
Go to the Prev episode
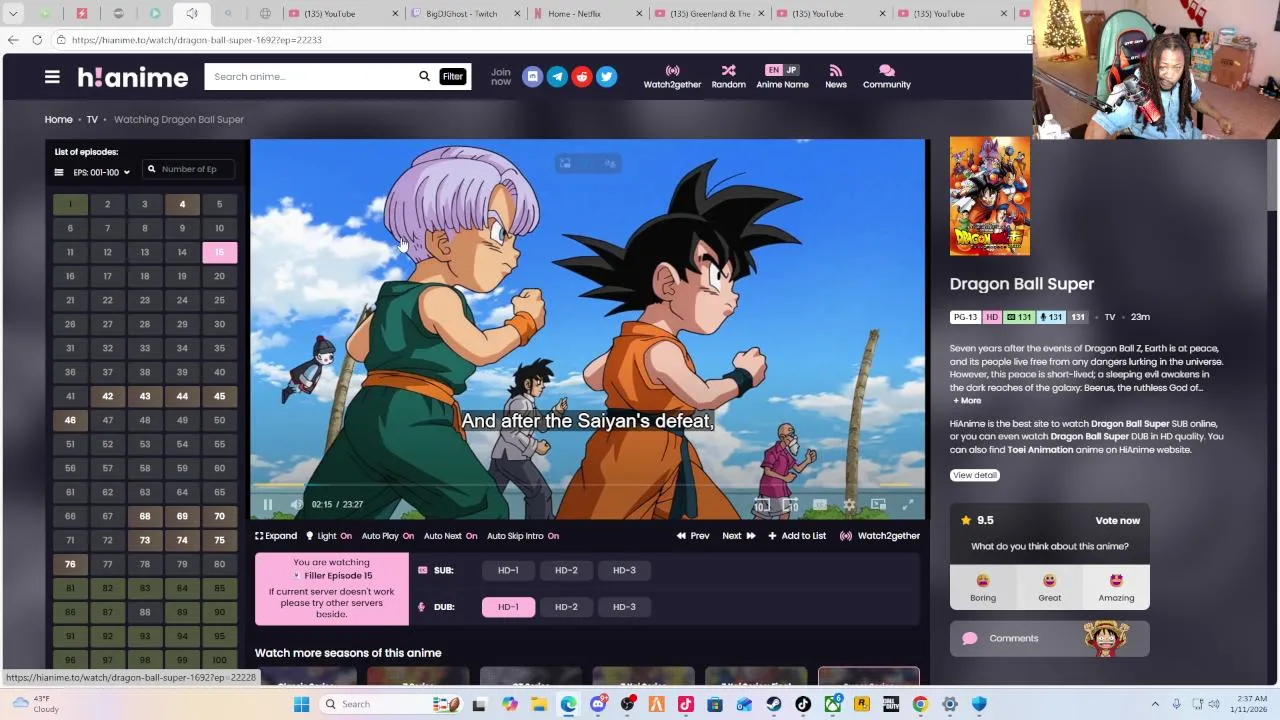click(x=693, y=536)
